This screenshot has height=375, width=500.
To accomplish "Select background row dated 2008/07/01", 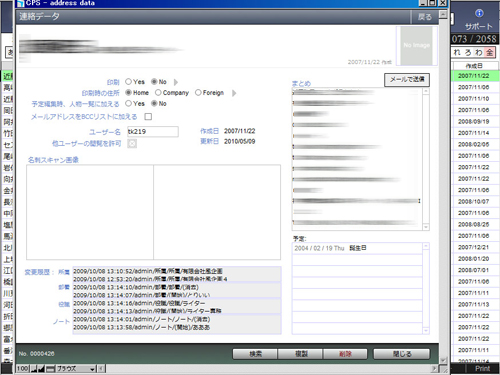I will pos(475,270).
